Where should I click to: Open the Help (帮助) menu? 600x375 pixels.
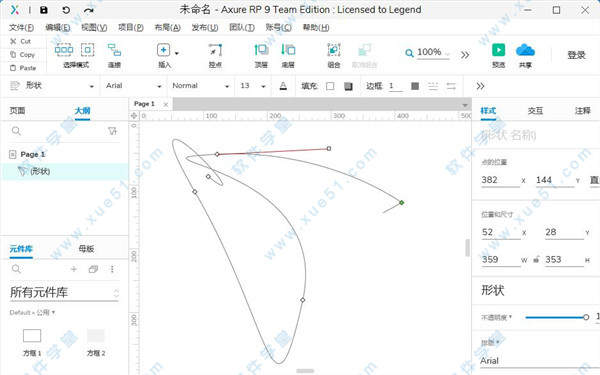click(x=316, y=28)
